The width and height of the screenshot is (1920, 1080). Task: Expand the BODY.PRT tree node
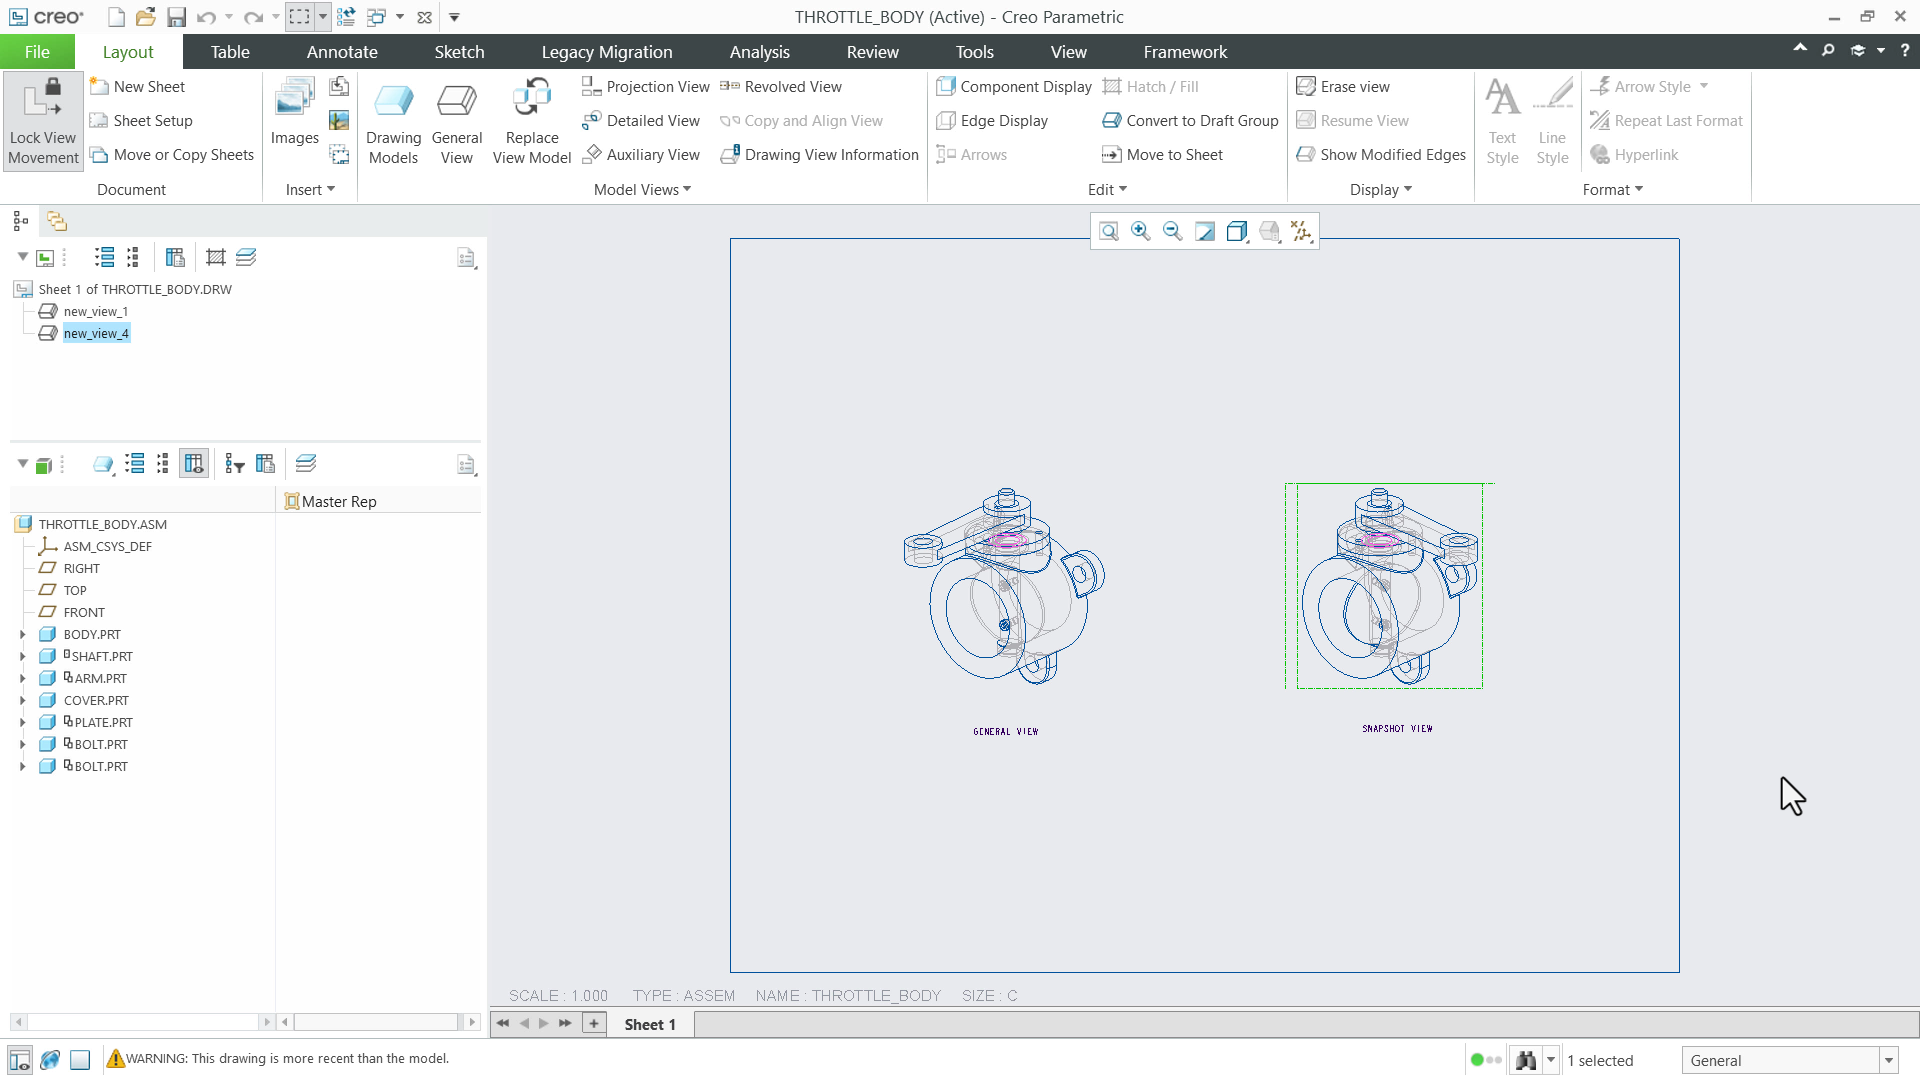tap(23, 633)
